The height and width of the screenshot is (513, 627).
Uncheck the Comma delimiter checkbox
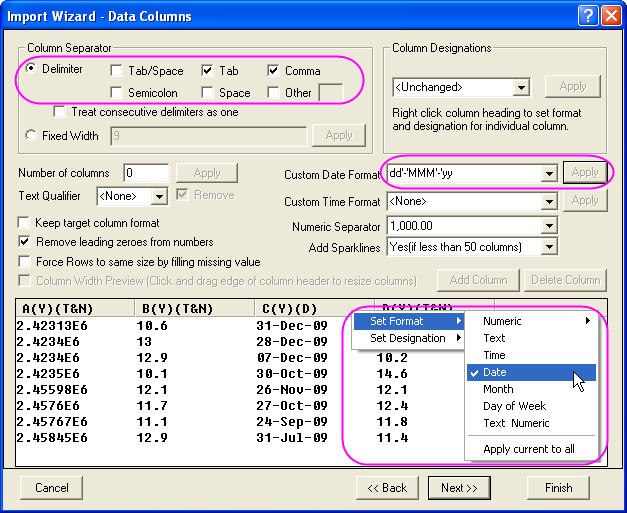(x=275, y=71)
